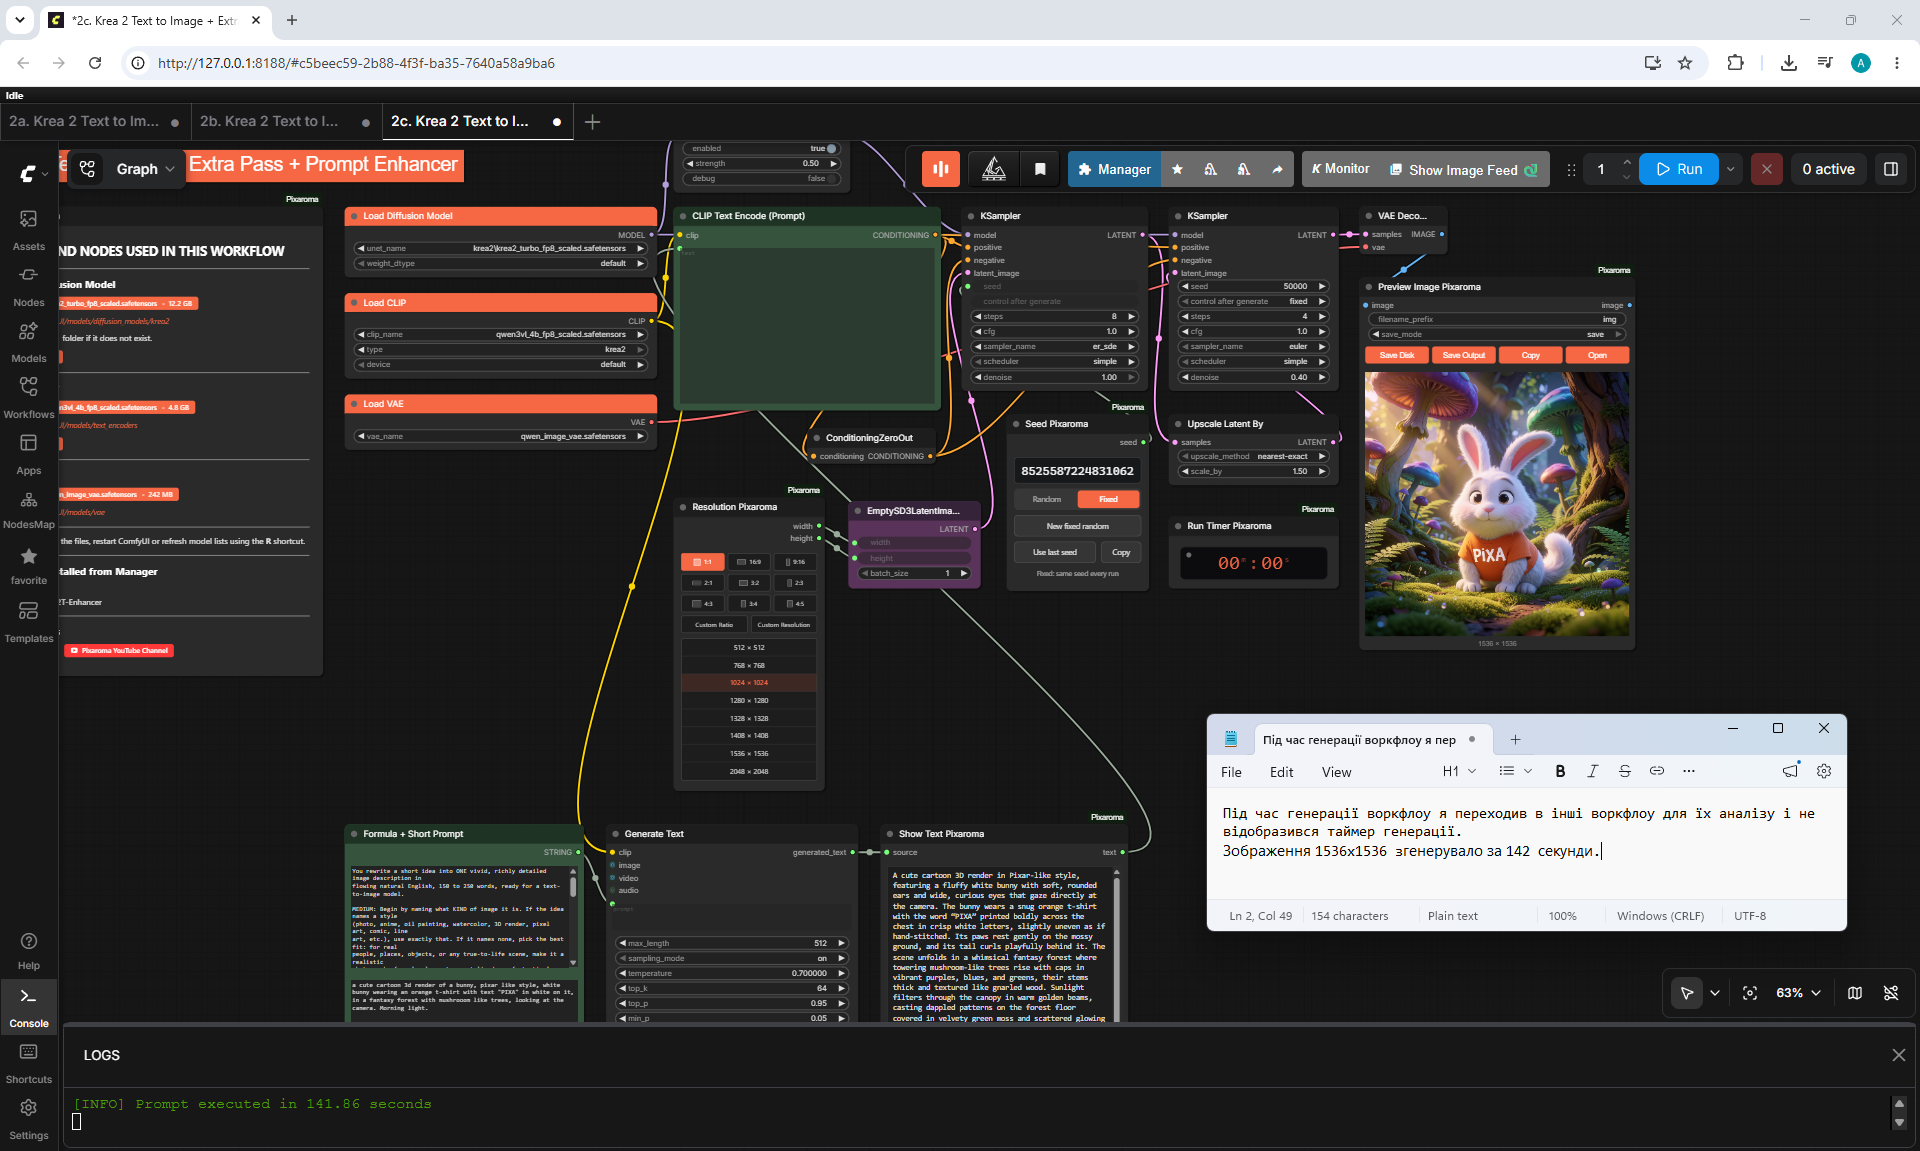Activate the select mode arrow tool
This screenshot has height=1151, width=1920.
pyautogui.click(x=1687, y=993)
